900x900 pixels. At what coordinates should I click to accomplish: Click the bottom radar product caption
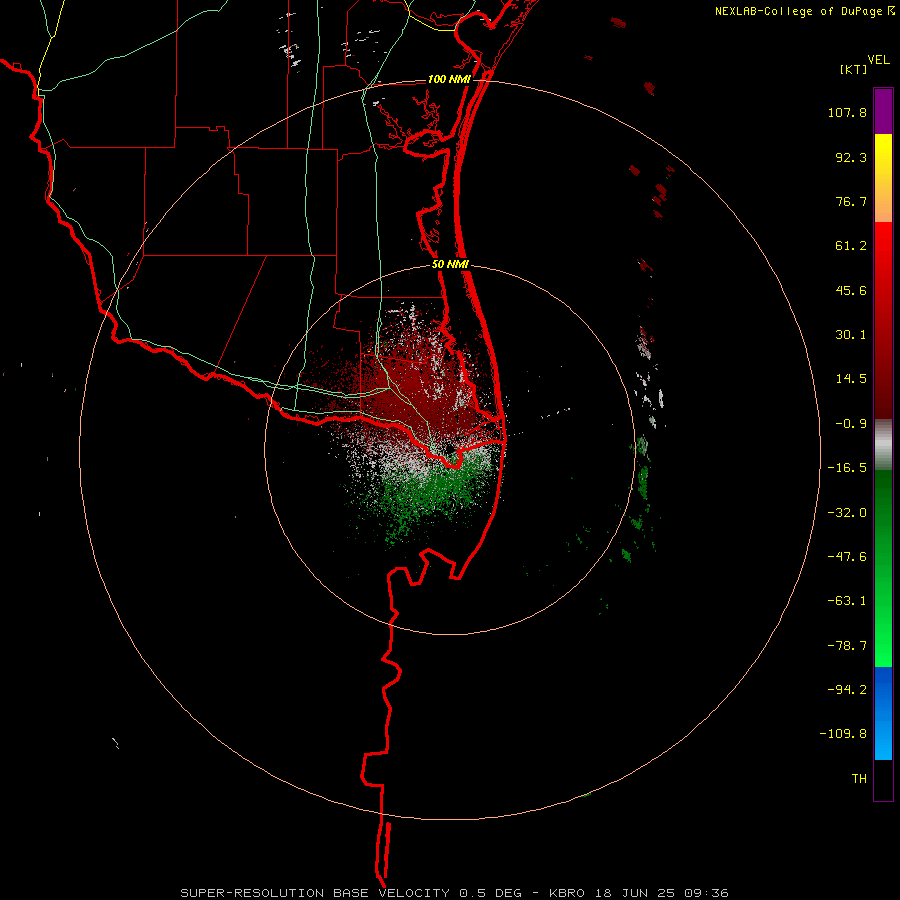coord(455,893)
